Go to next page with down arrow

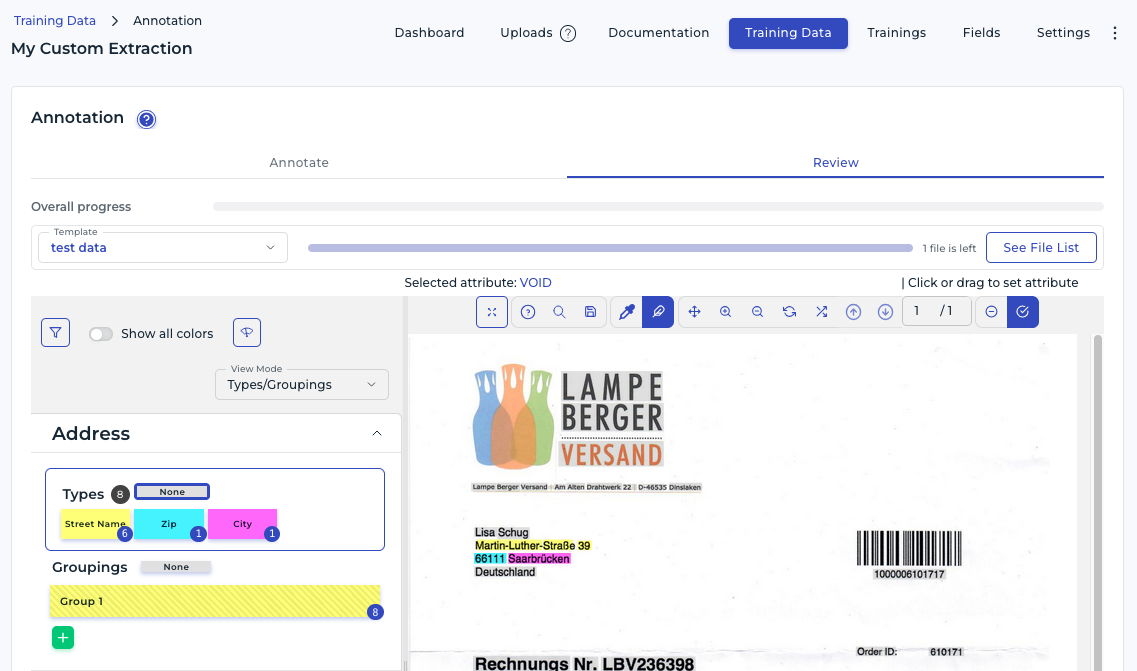[x=885, y=312]
